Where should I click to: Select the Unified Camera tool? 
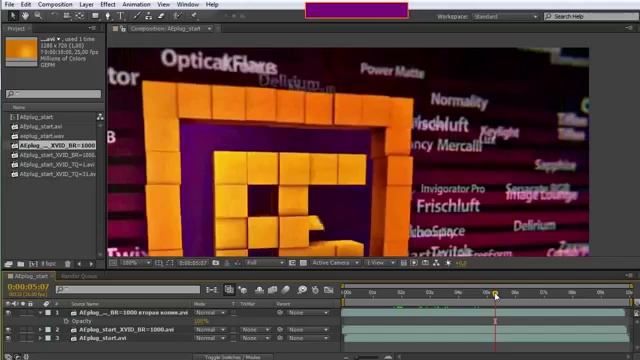pyautogui.click(x=67, y=16)
